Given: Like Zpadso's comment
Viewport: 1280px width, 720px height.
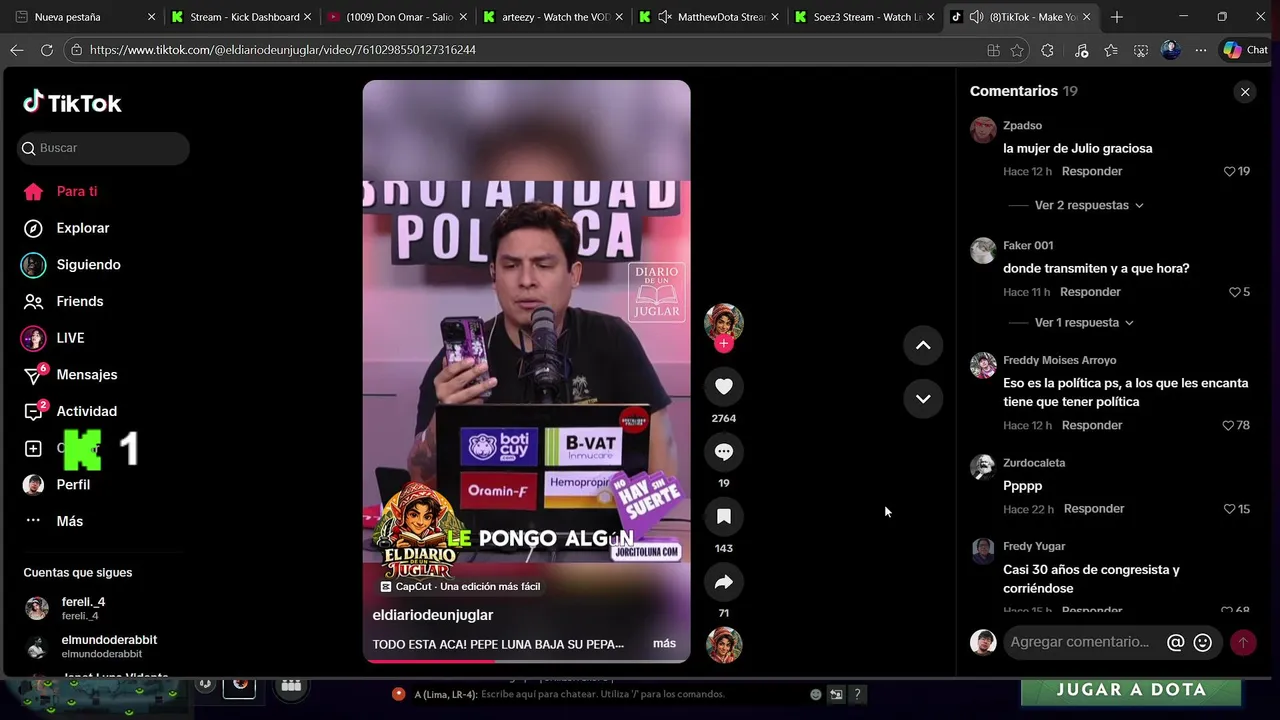Looking at the screenshot, I should pyautogui.click(x=1230, y=172).
